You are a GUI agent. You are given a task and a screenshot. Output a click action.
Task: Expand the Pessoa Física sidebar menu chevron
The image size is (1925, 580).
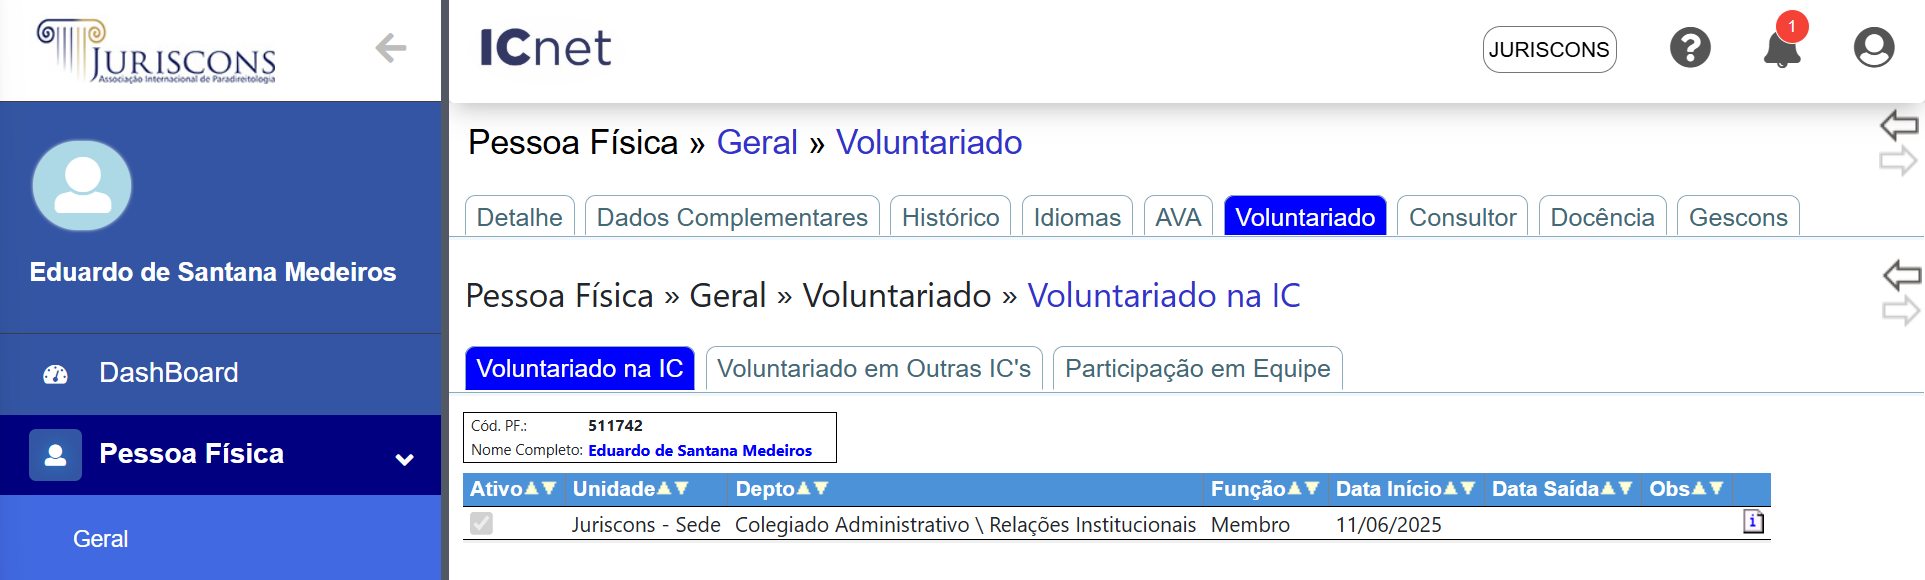[x=405, y=459]
